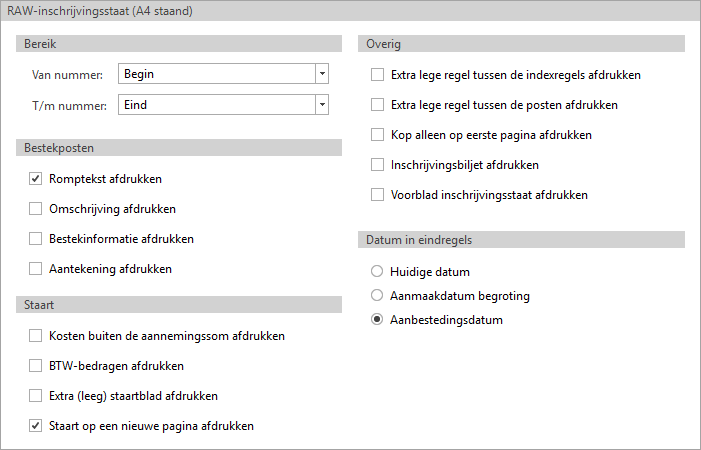
Task: Select the Aanbestedingsdatum radio button
Action: [377, 321]
